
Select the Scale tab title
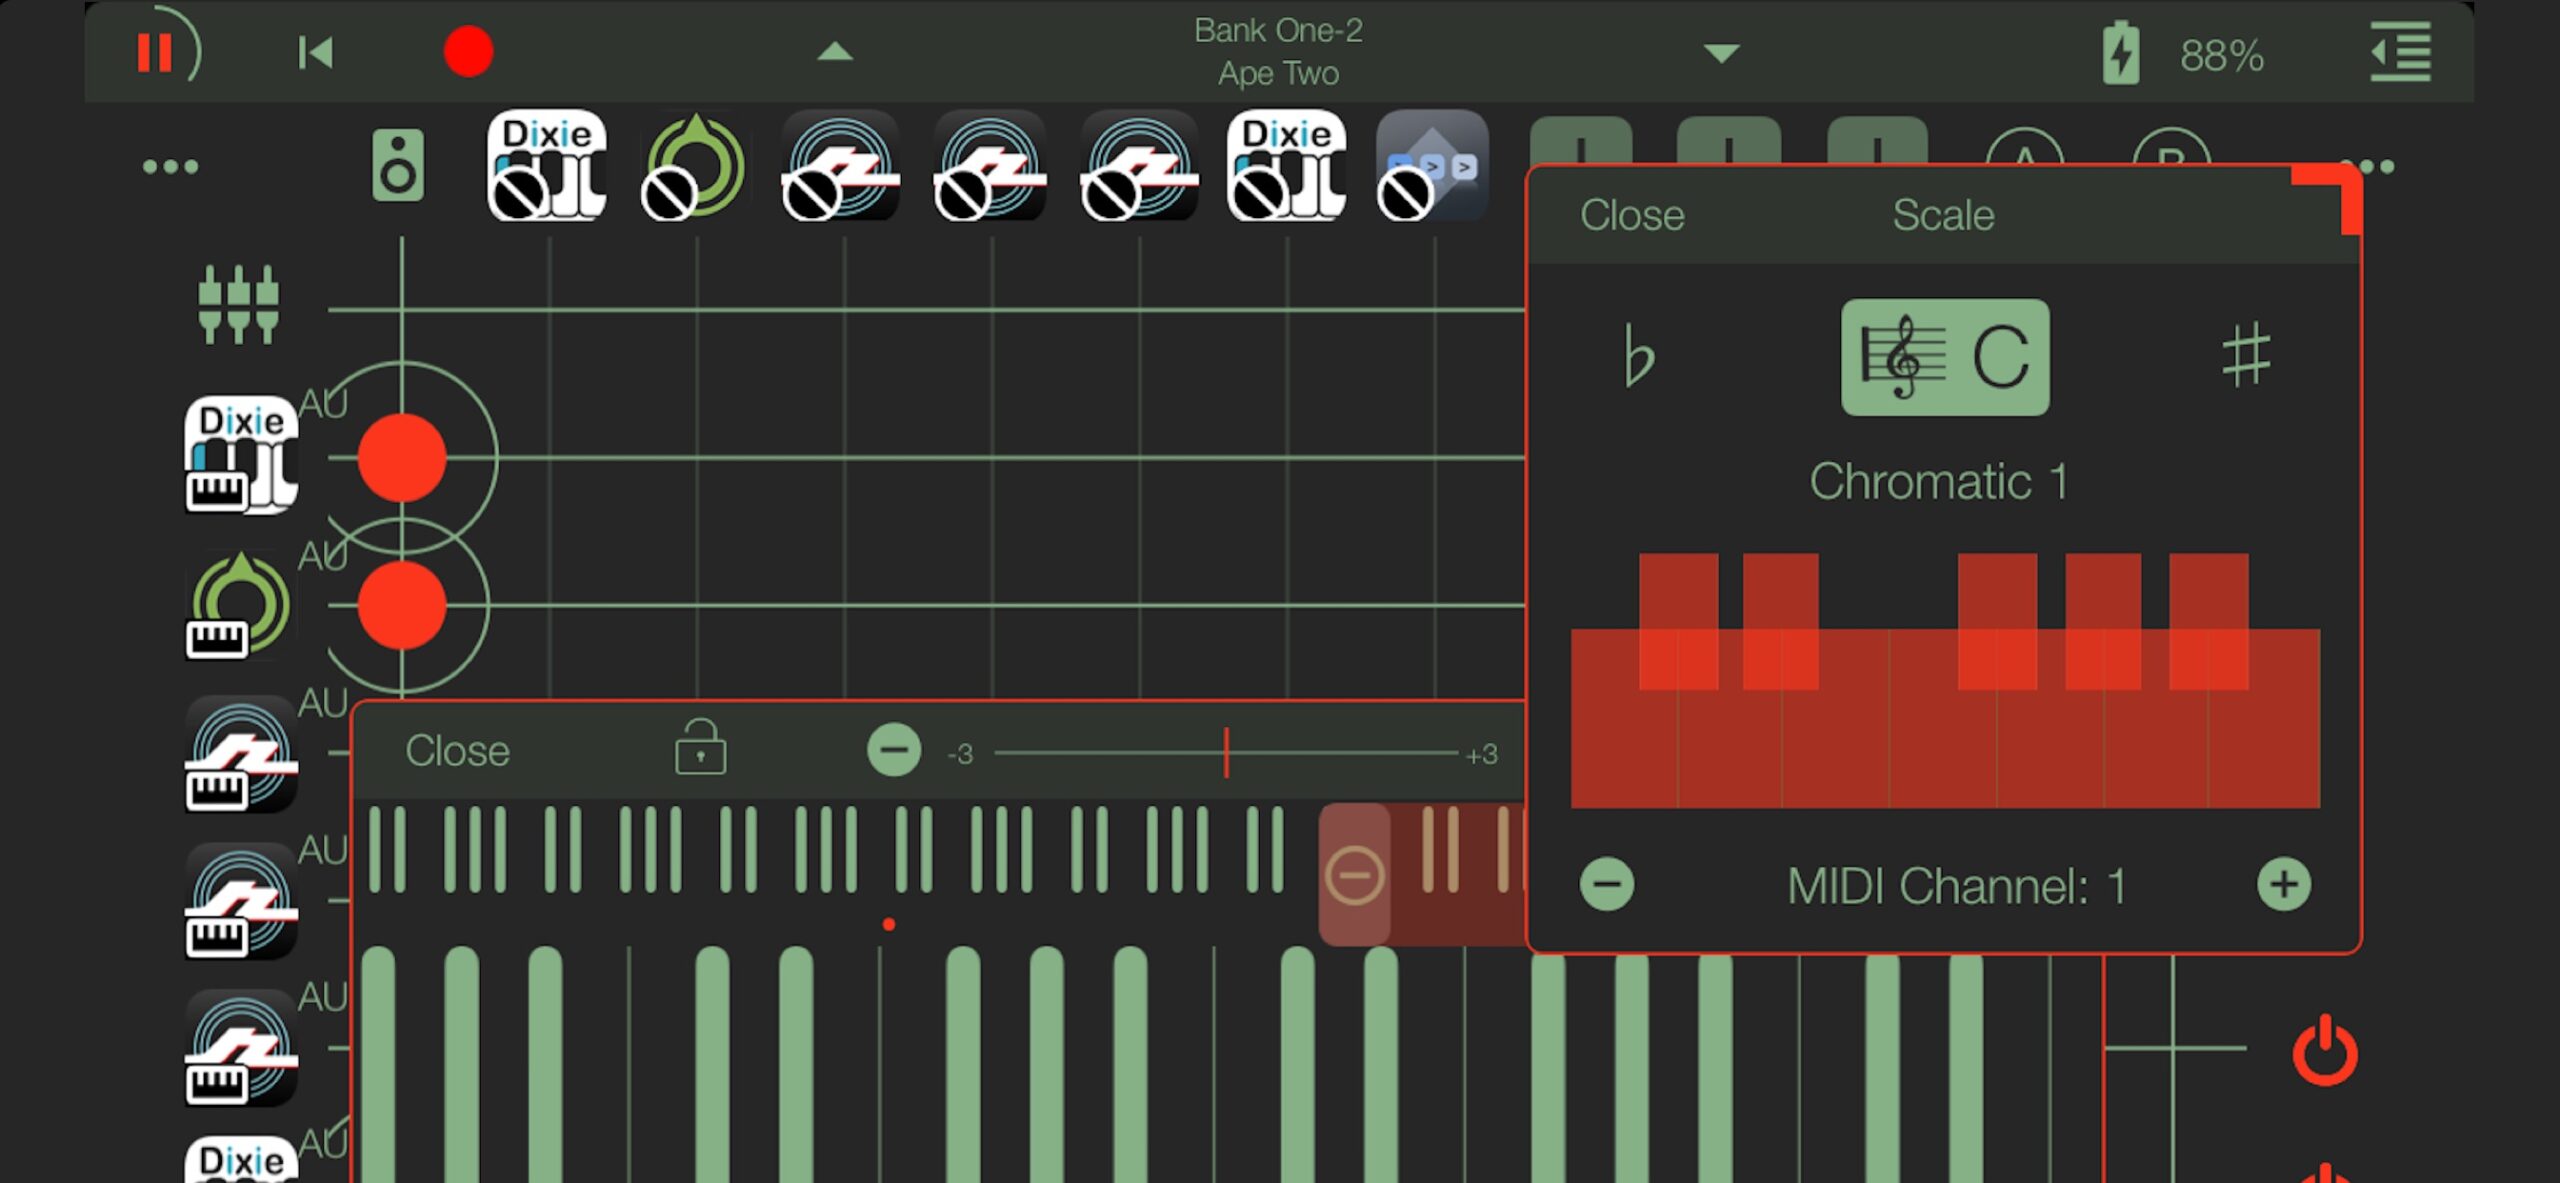pos(1943,215)
